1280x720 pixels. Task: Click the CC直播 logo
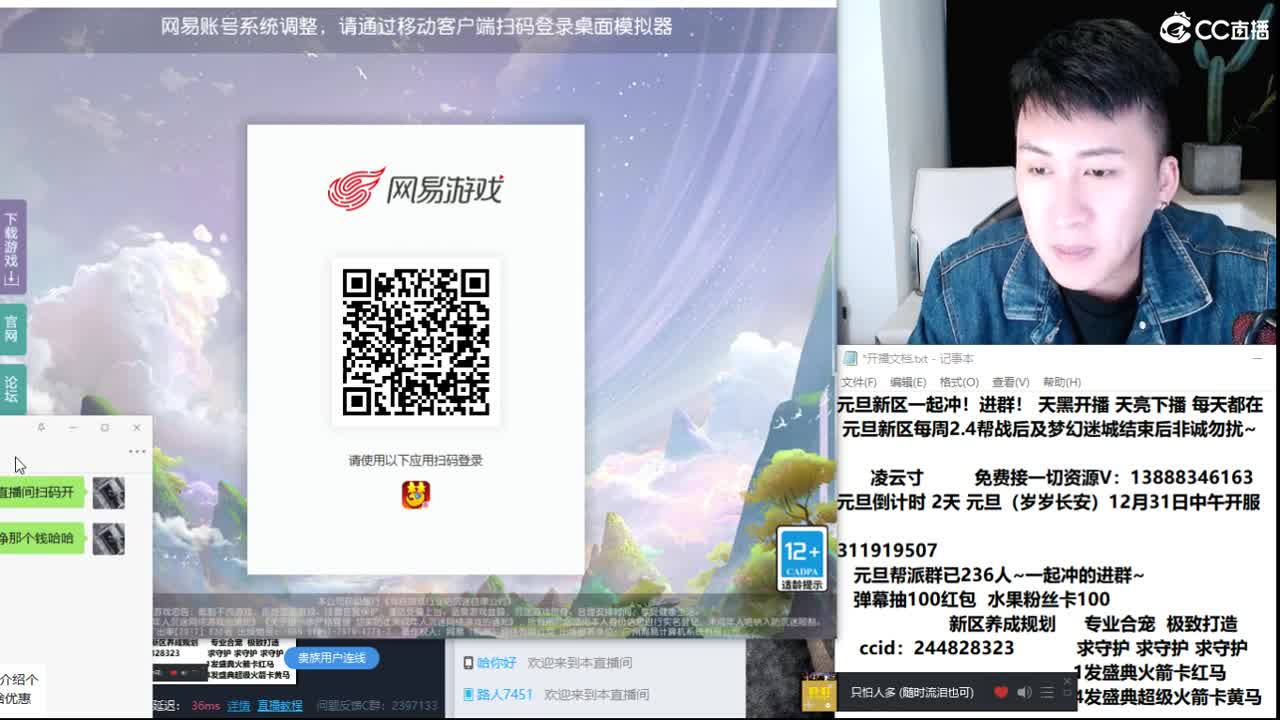point(1215,28)
